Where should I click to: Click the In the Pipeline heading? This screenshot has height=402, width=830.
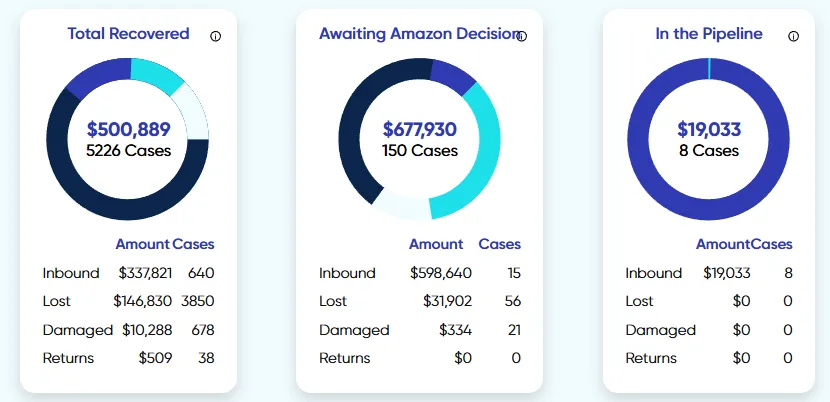pos(708,34)
